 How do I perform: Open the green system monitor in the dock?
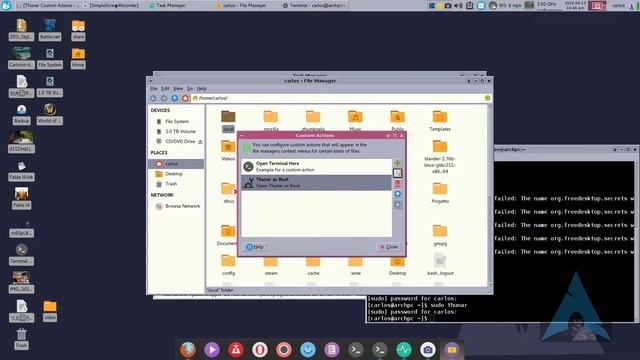coord(404,349)
